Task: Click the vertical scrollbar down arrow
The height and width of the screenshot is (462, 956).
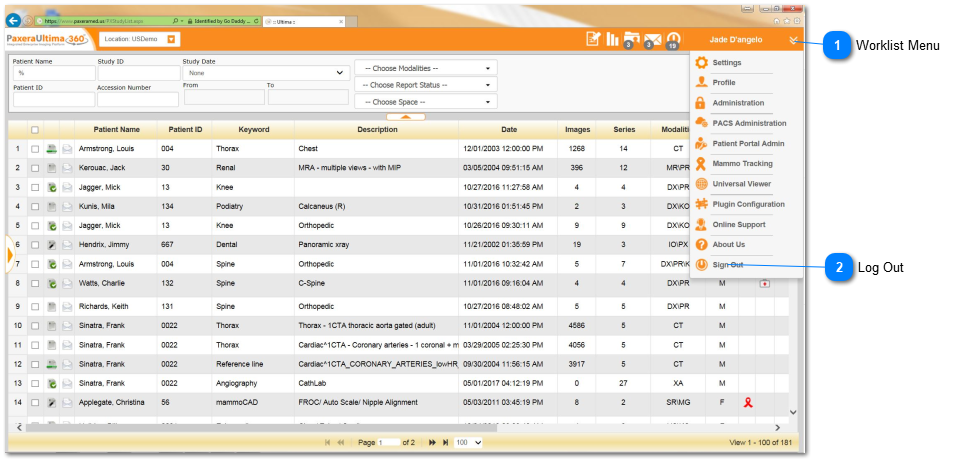Action: pos(793,412)
